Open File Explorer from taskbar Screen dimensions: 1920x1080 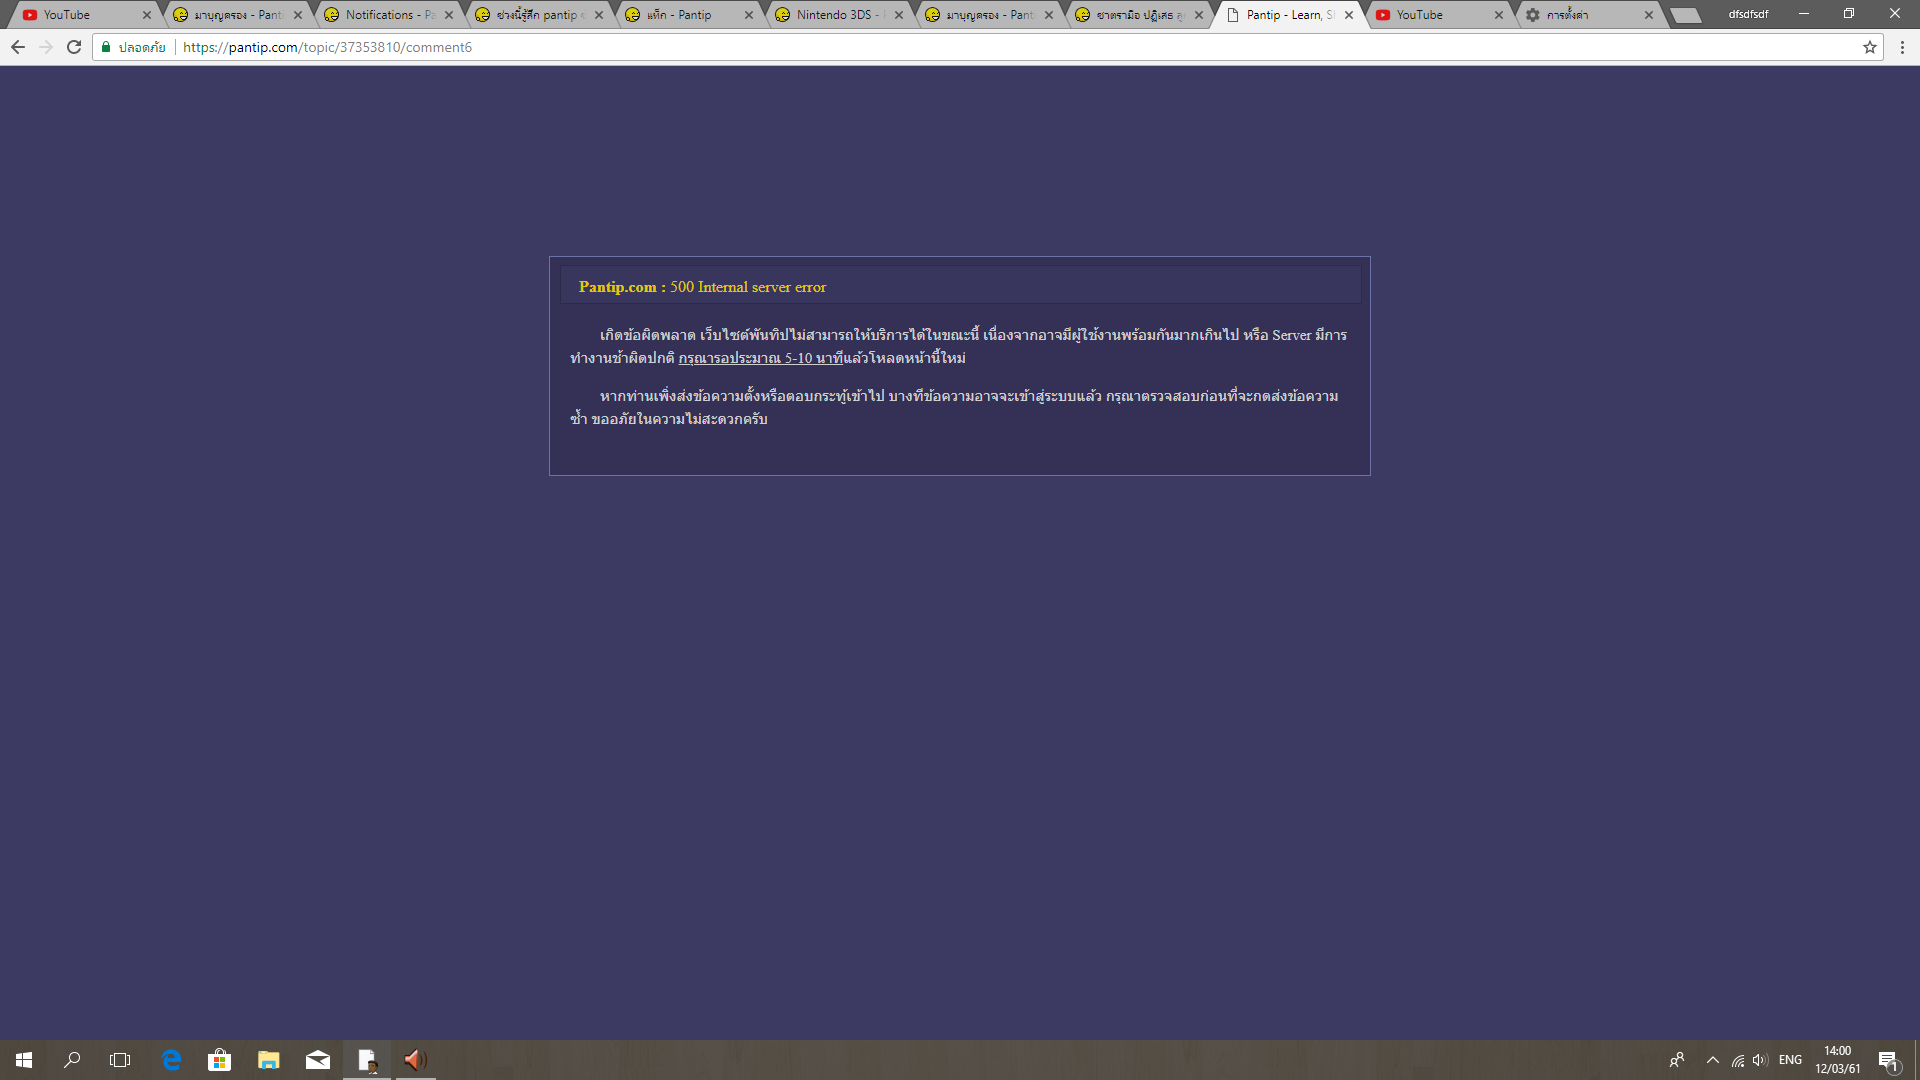[x=268, y=1060]
